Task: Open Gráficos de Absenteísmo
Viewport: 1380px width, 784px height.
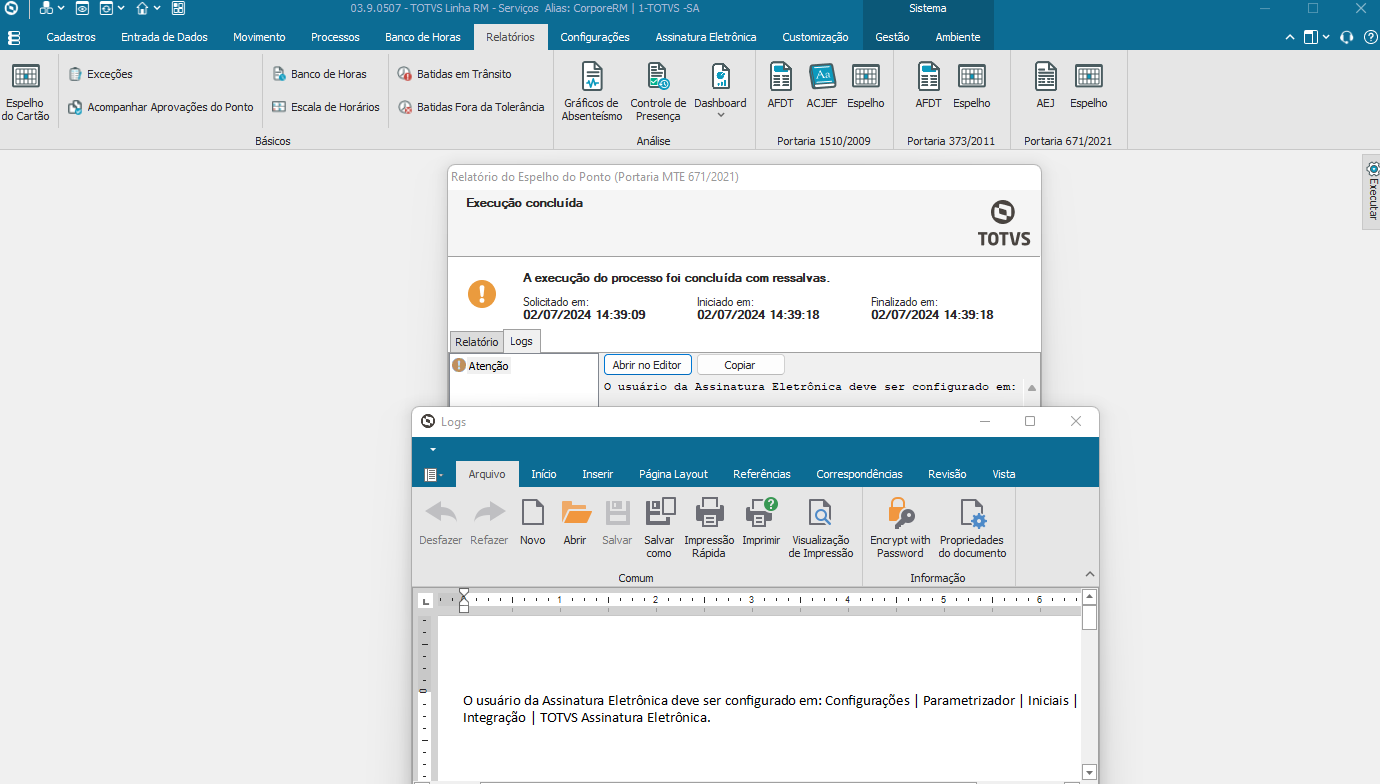Action: [x=592, y=93]
